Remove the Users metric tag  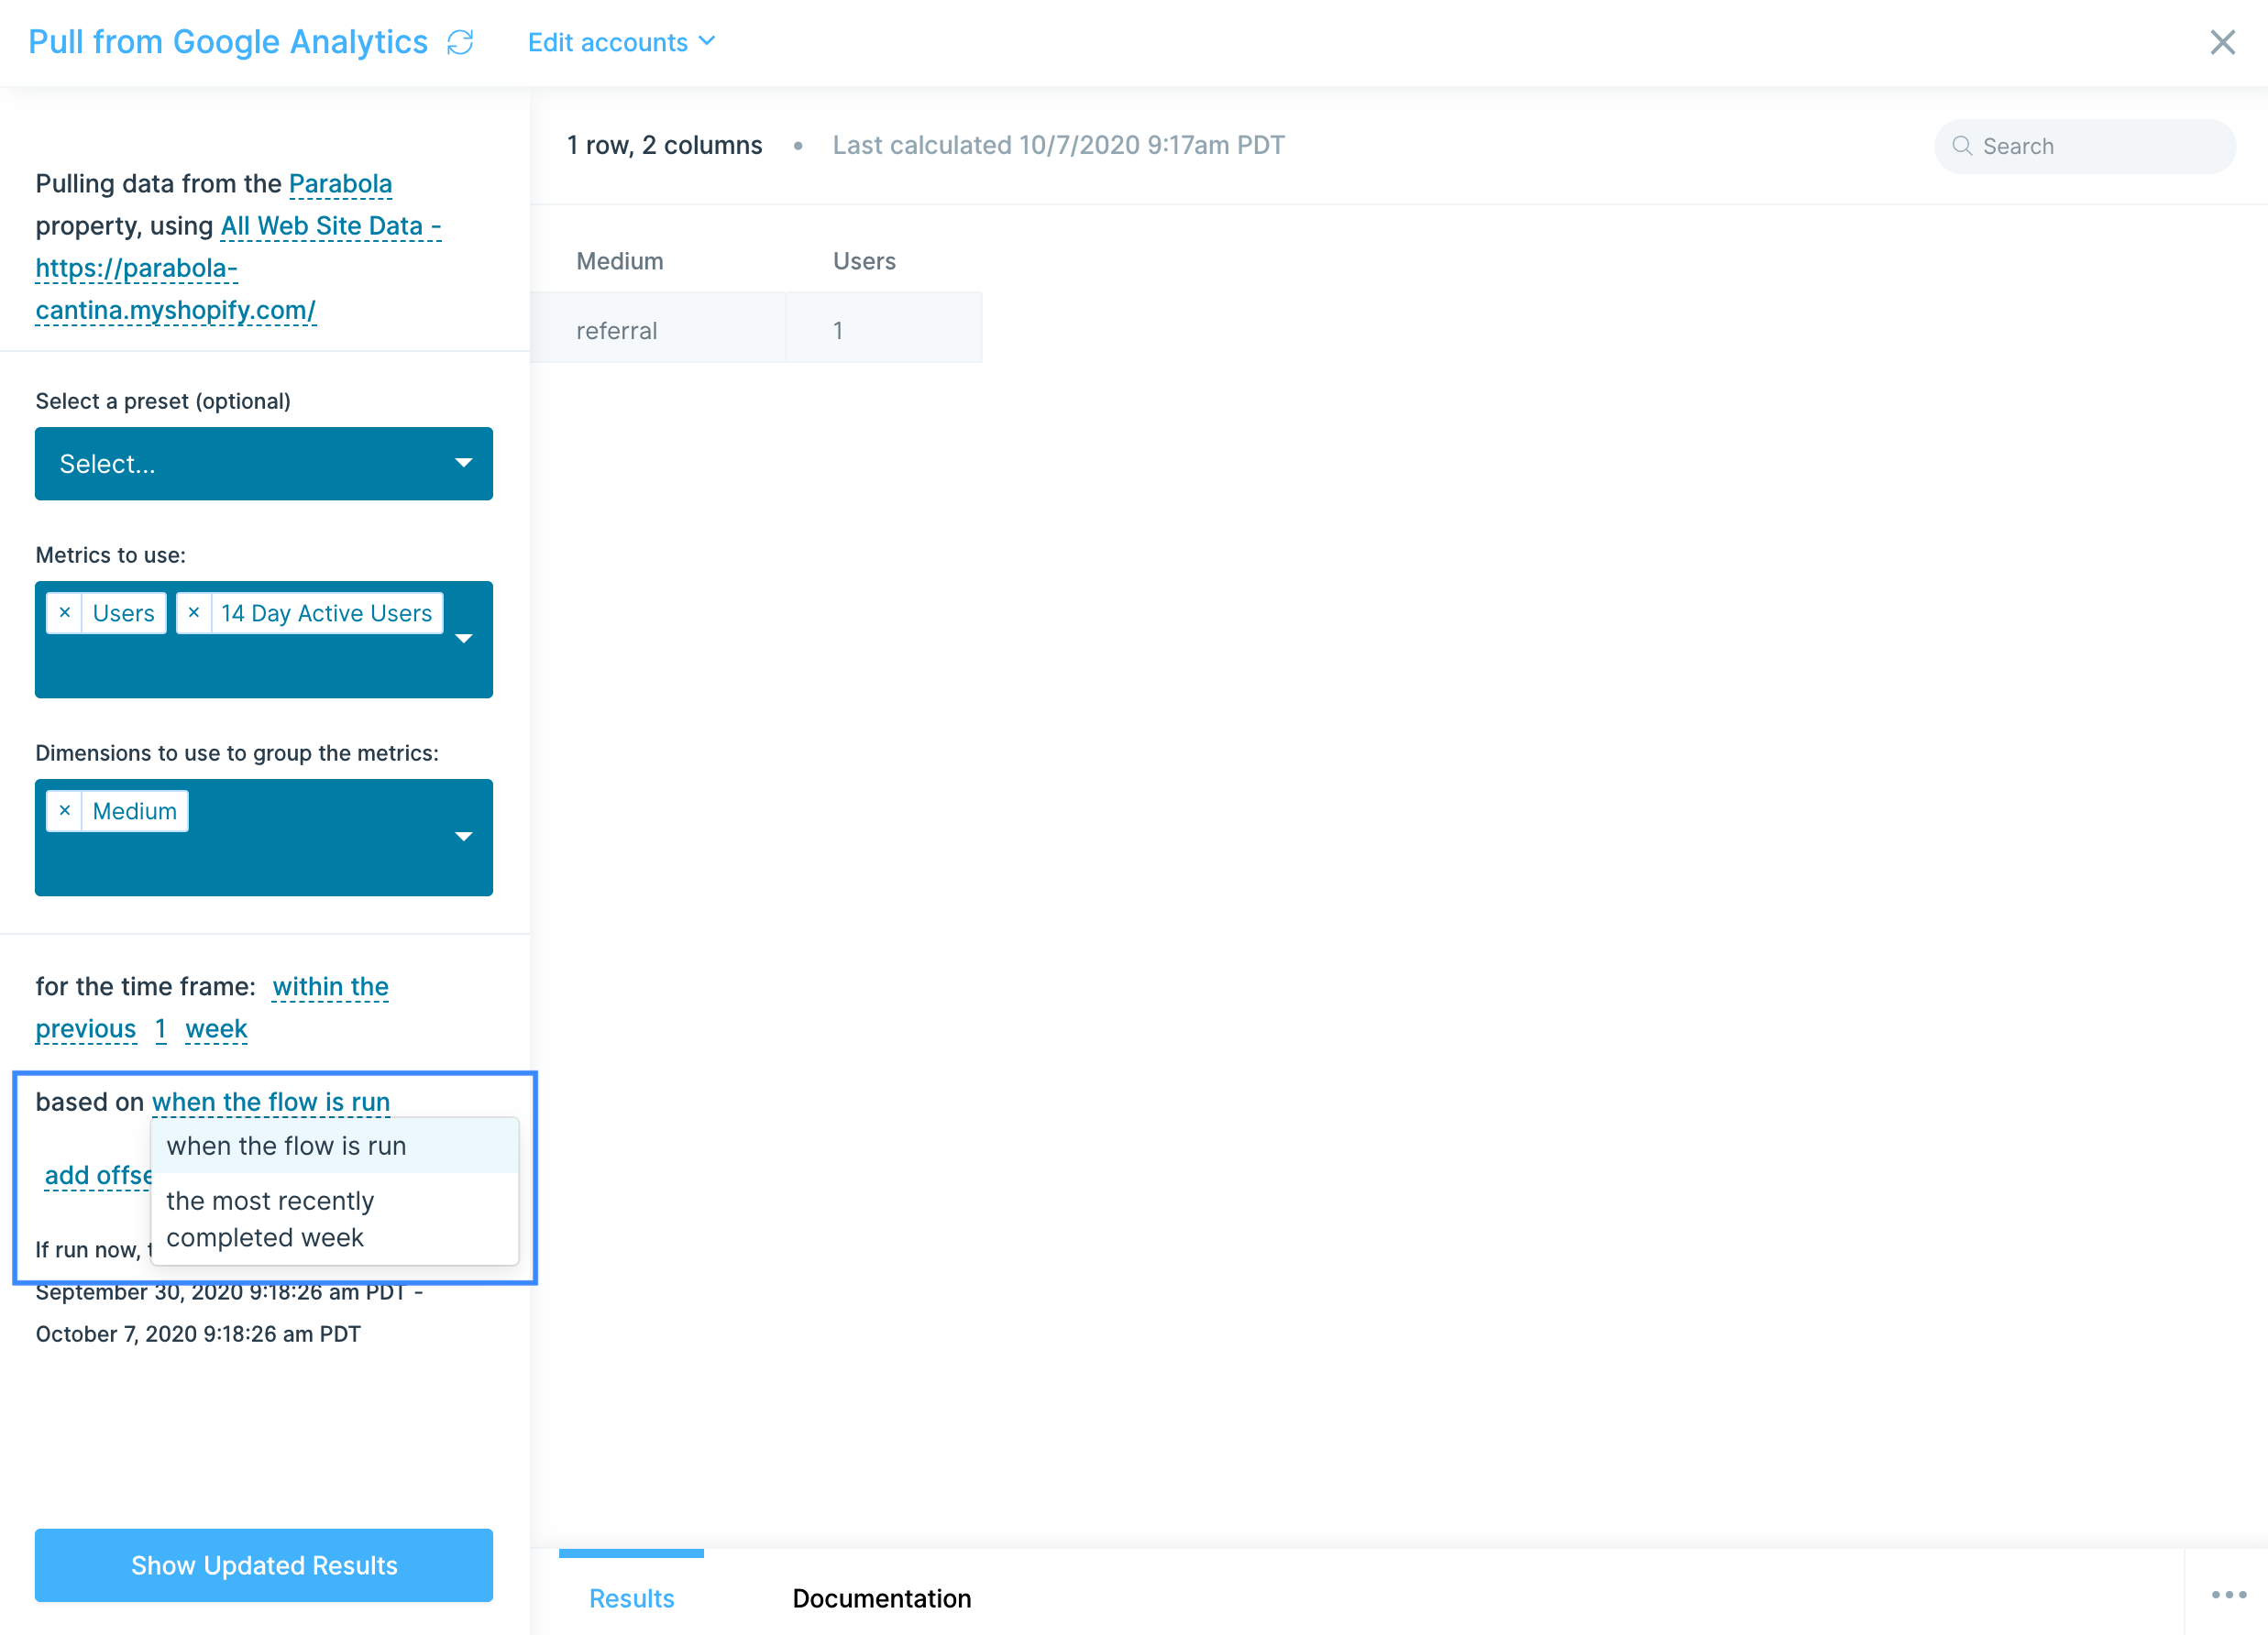coord(65,613)
